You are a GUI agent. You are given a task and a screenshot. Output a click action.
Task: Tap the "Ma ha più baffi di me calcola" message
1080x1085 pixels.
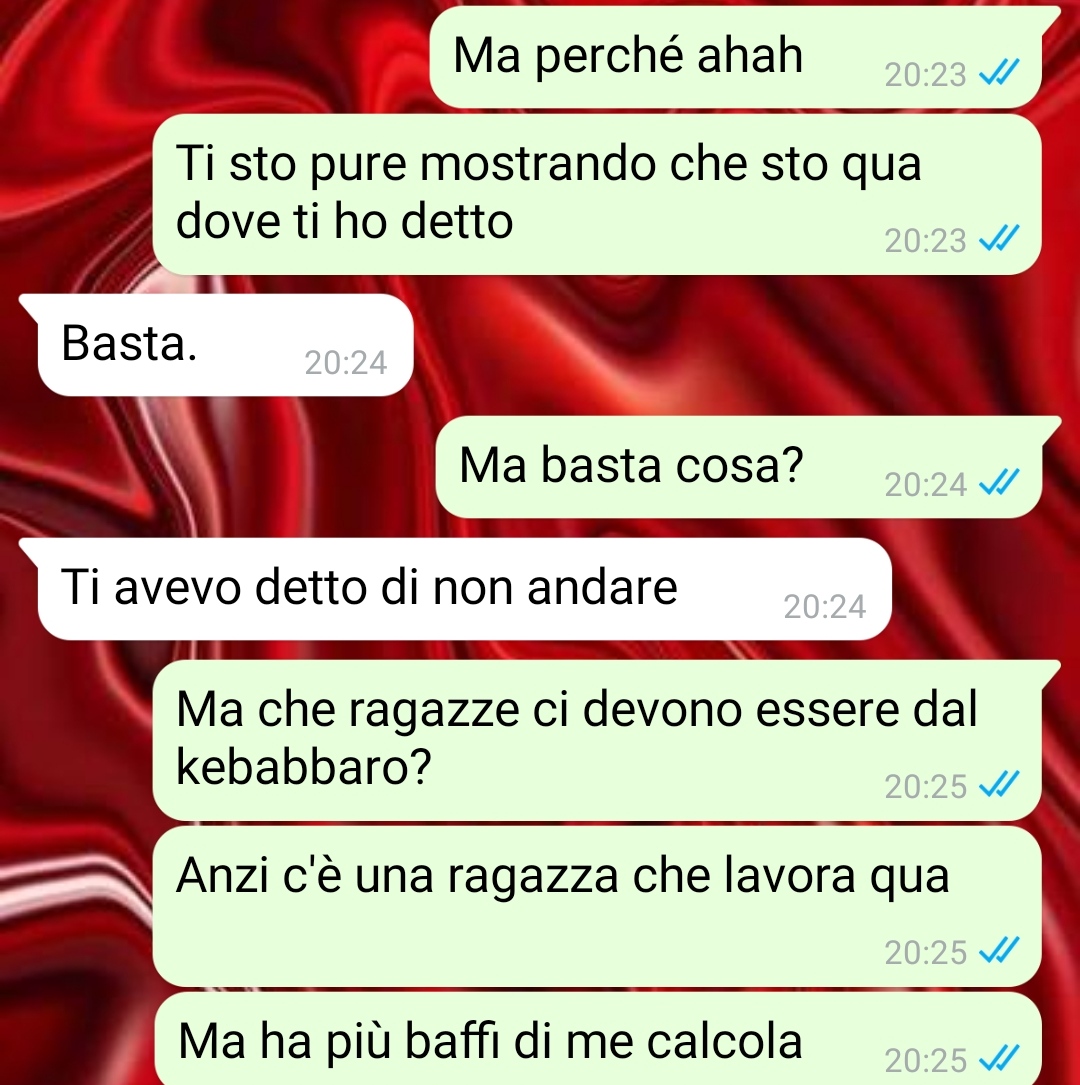(x=597, y=1039)
